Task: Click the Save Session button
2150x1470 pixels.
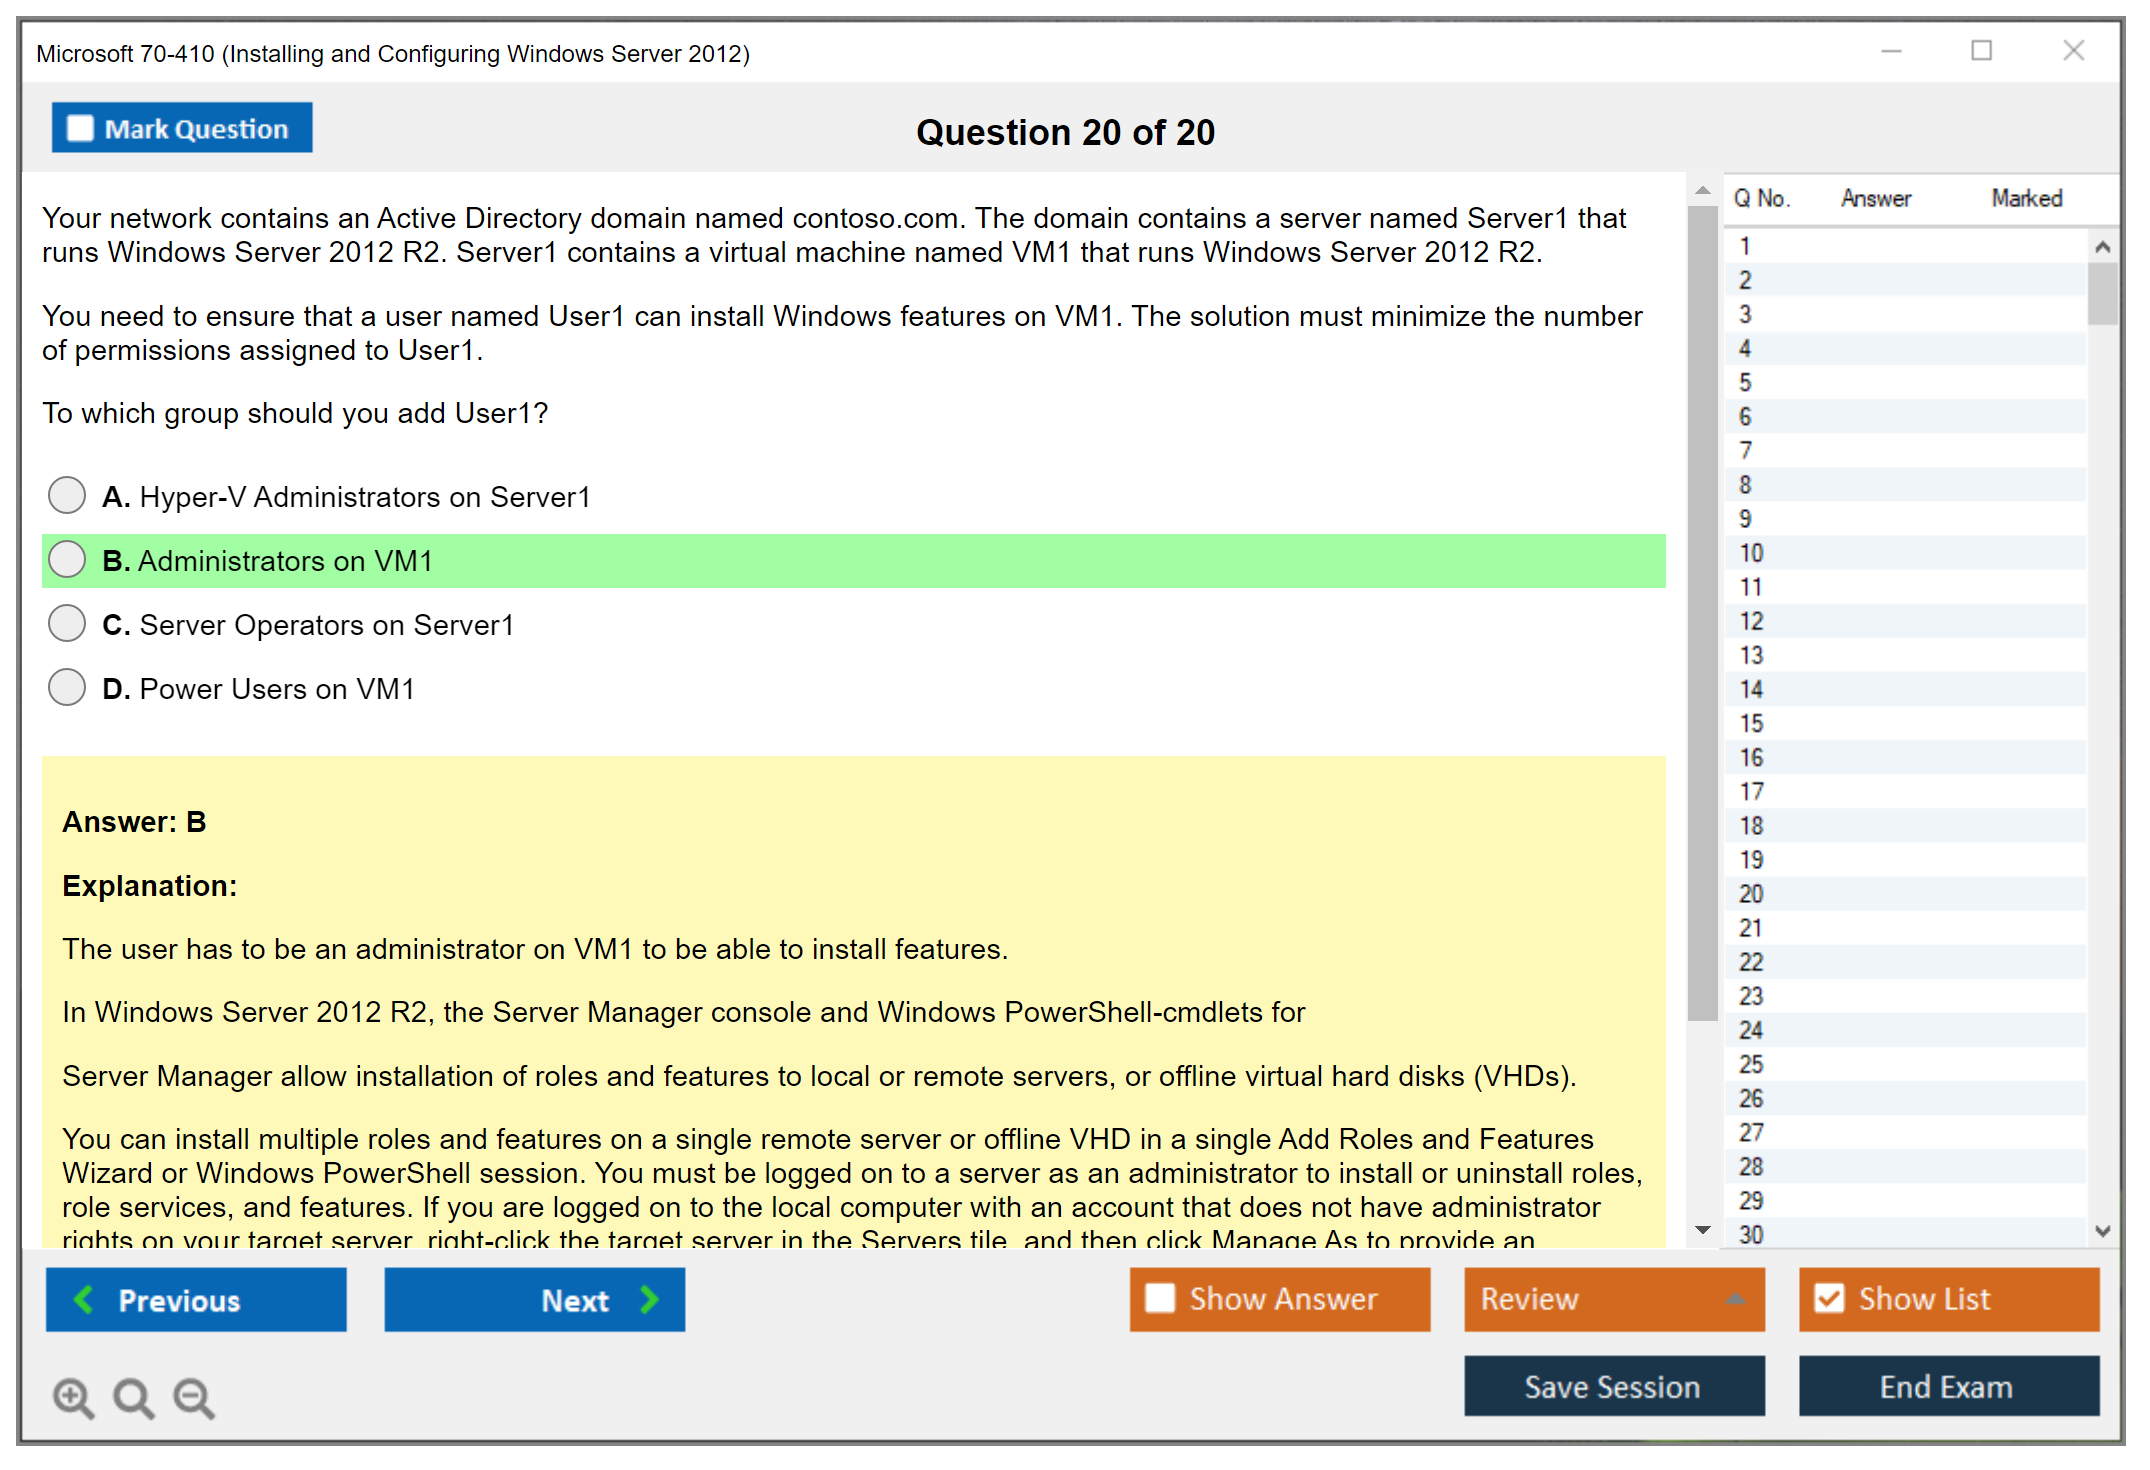Action: click(x=1613, y=1386)
